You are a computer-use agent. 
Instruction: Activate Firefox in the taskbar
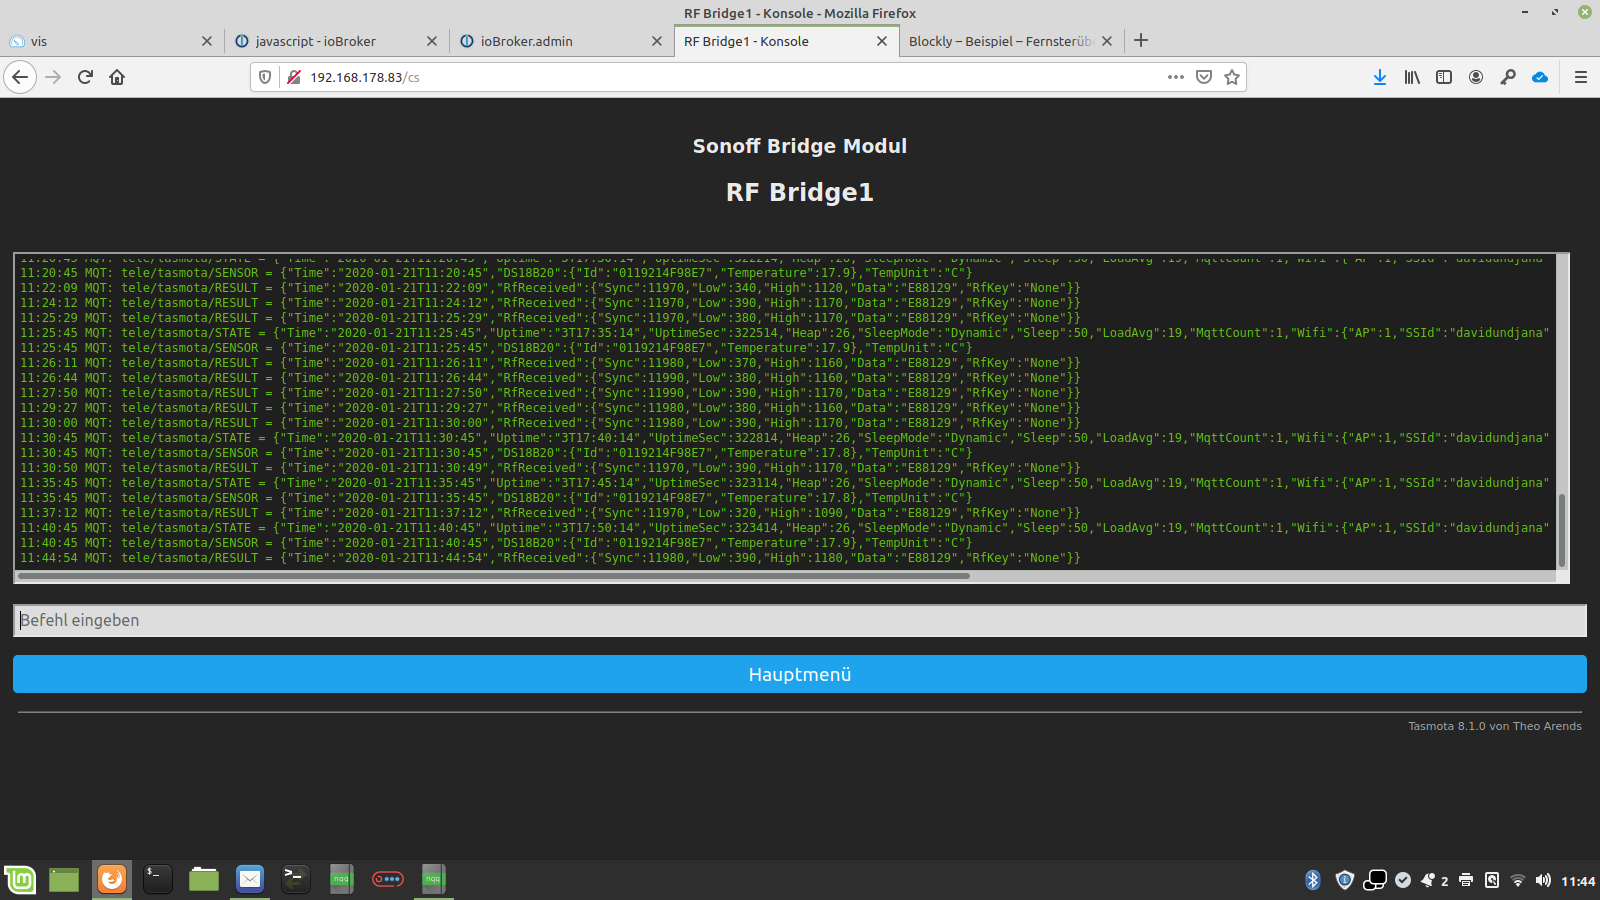pyautogui.click(x=112, y=879)
